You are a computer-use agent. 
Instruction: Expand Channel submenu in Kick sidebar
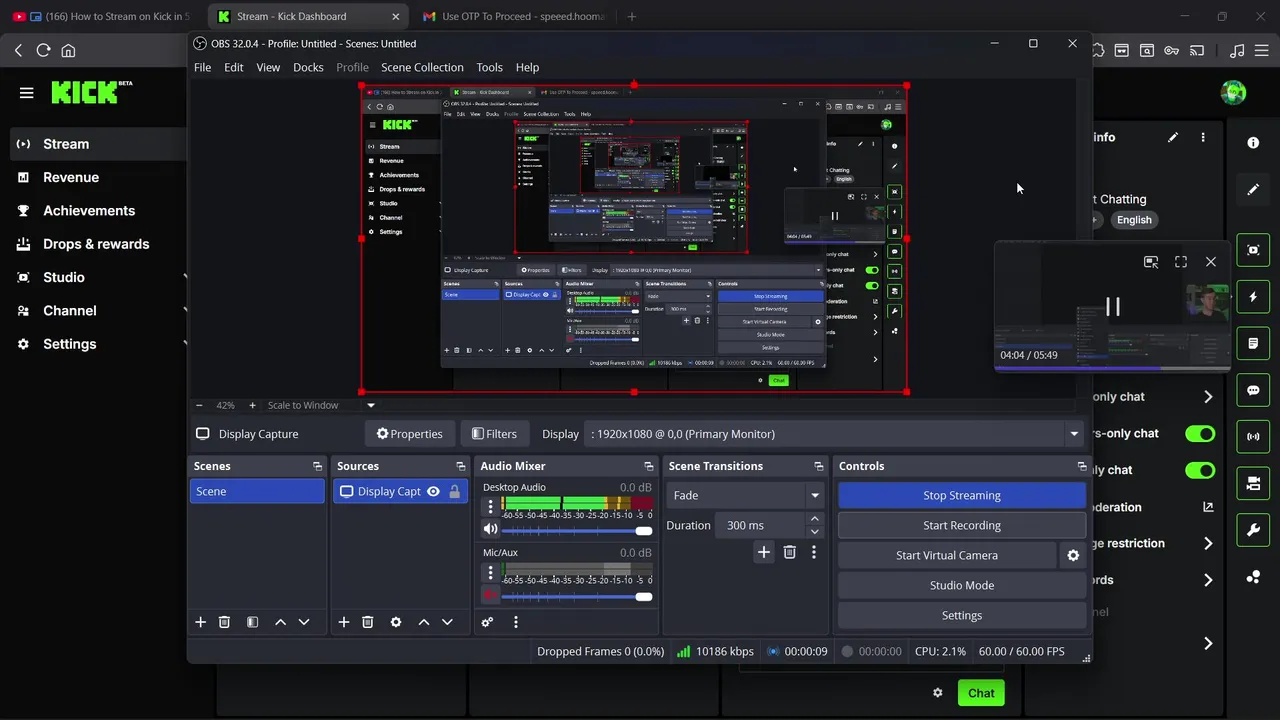(185, 310)
